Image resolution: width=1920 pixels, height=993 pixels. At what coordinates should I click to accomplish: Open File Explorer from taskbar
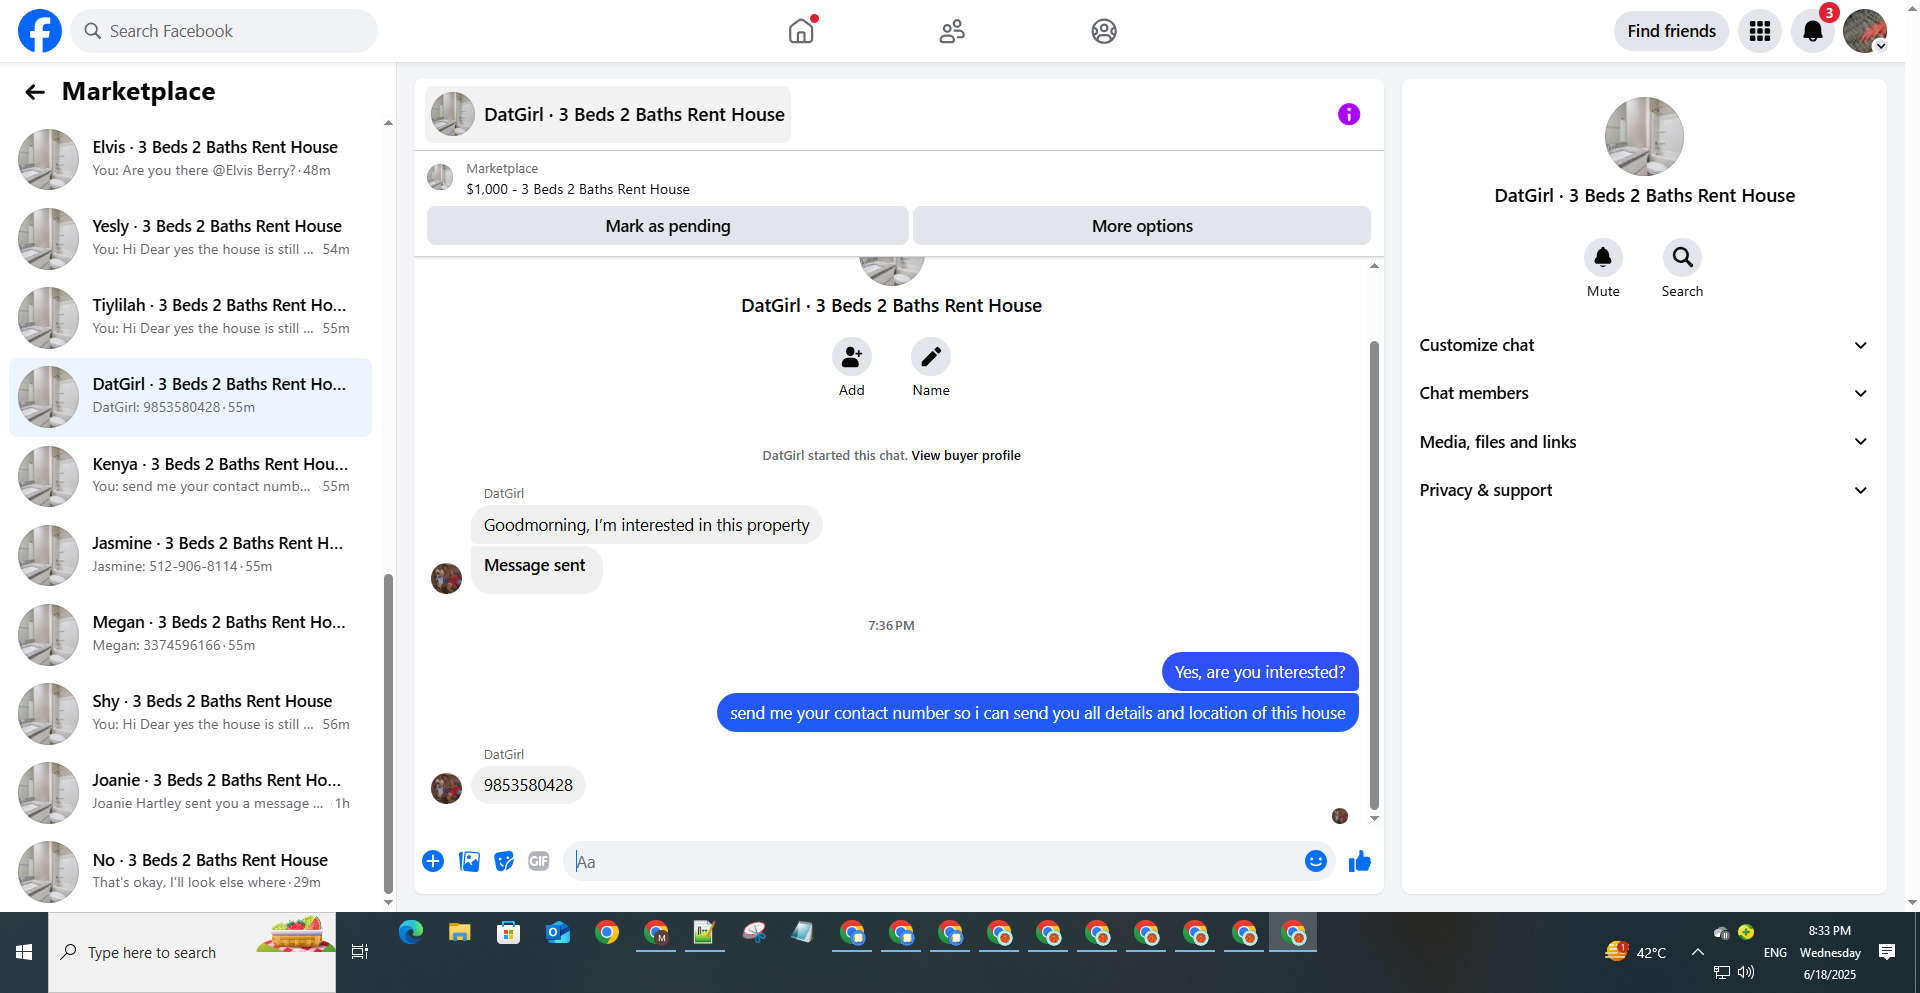coord(460,933)
